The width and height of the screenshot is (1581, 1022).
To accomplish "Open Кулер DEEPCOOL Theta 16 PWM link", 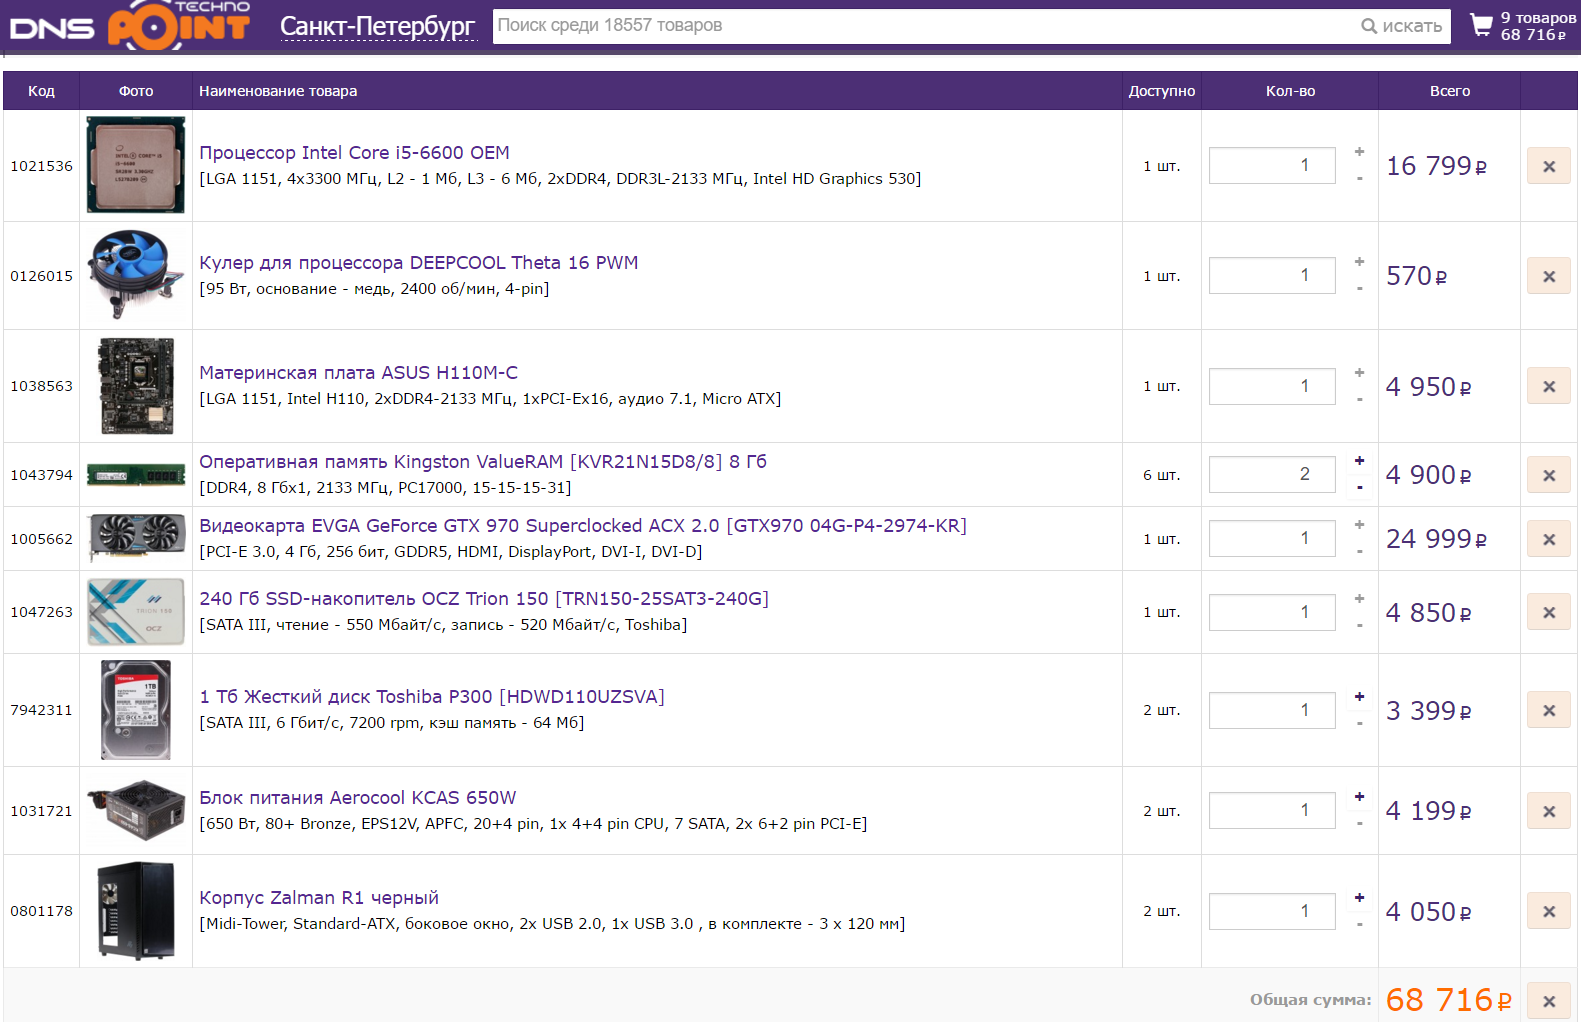I will click(418, 263).
